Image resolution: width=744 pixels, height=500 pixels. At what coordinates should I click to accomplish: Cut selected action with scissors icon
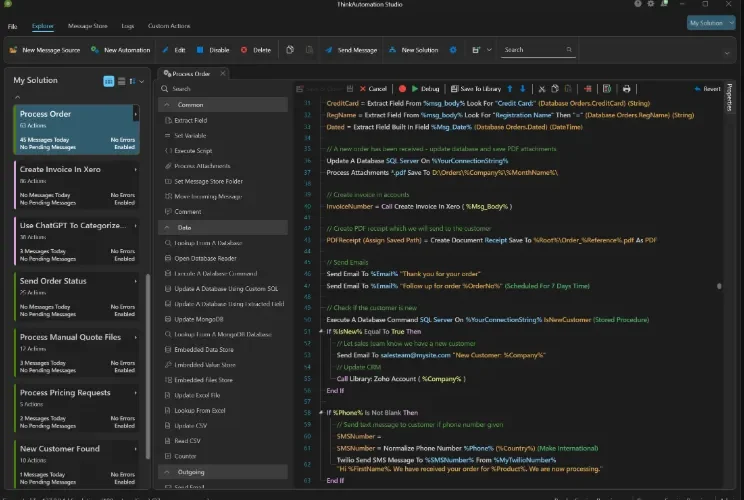pos(542,89)
